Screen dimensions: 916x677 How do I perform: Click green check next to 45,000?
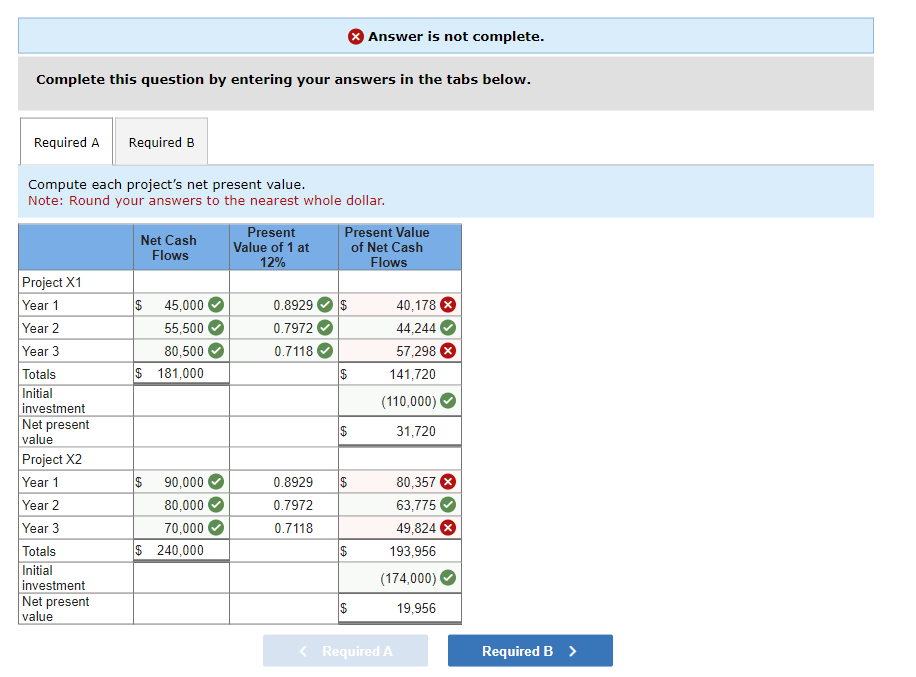coord(216,305)
